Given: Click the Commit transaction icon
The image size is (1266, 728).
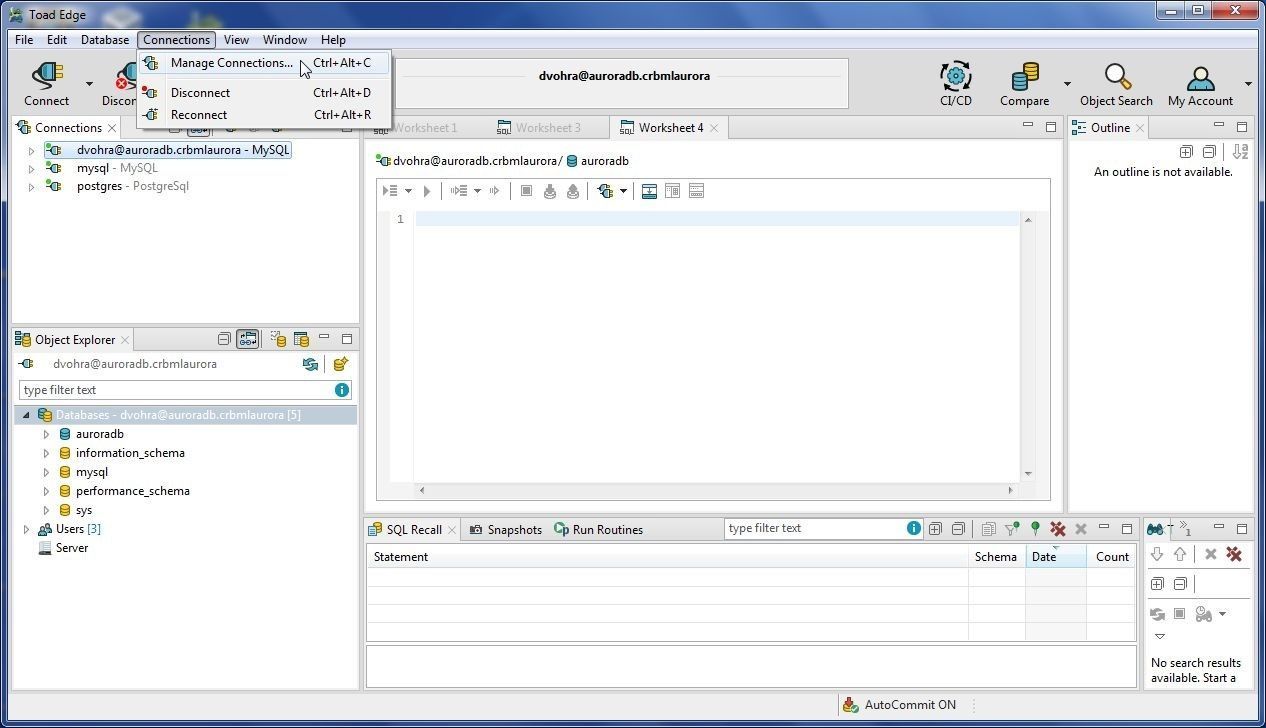Looking at the screenshot, I should pyautogui.click(x=549, y=191).
